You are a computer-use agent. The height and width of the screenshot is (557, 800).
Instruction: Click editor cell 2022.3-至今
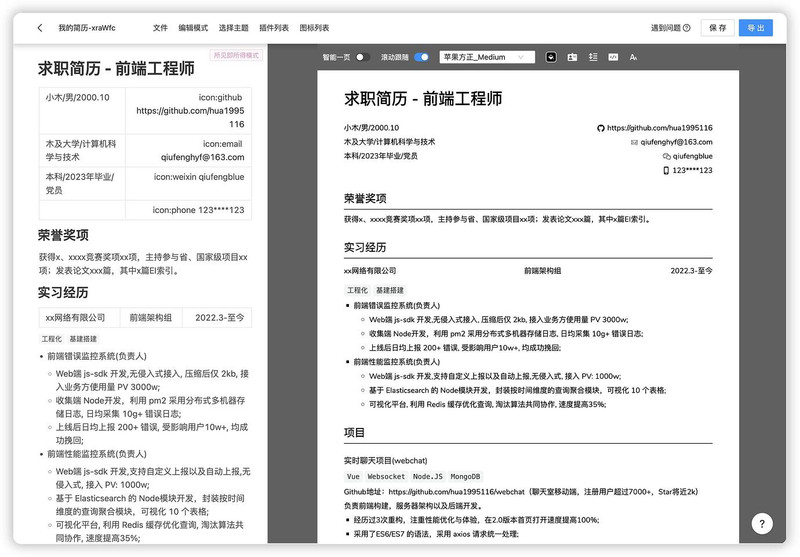[x=217, y=318]
